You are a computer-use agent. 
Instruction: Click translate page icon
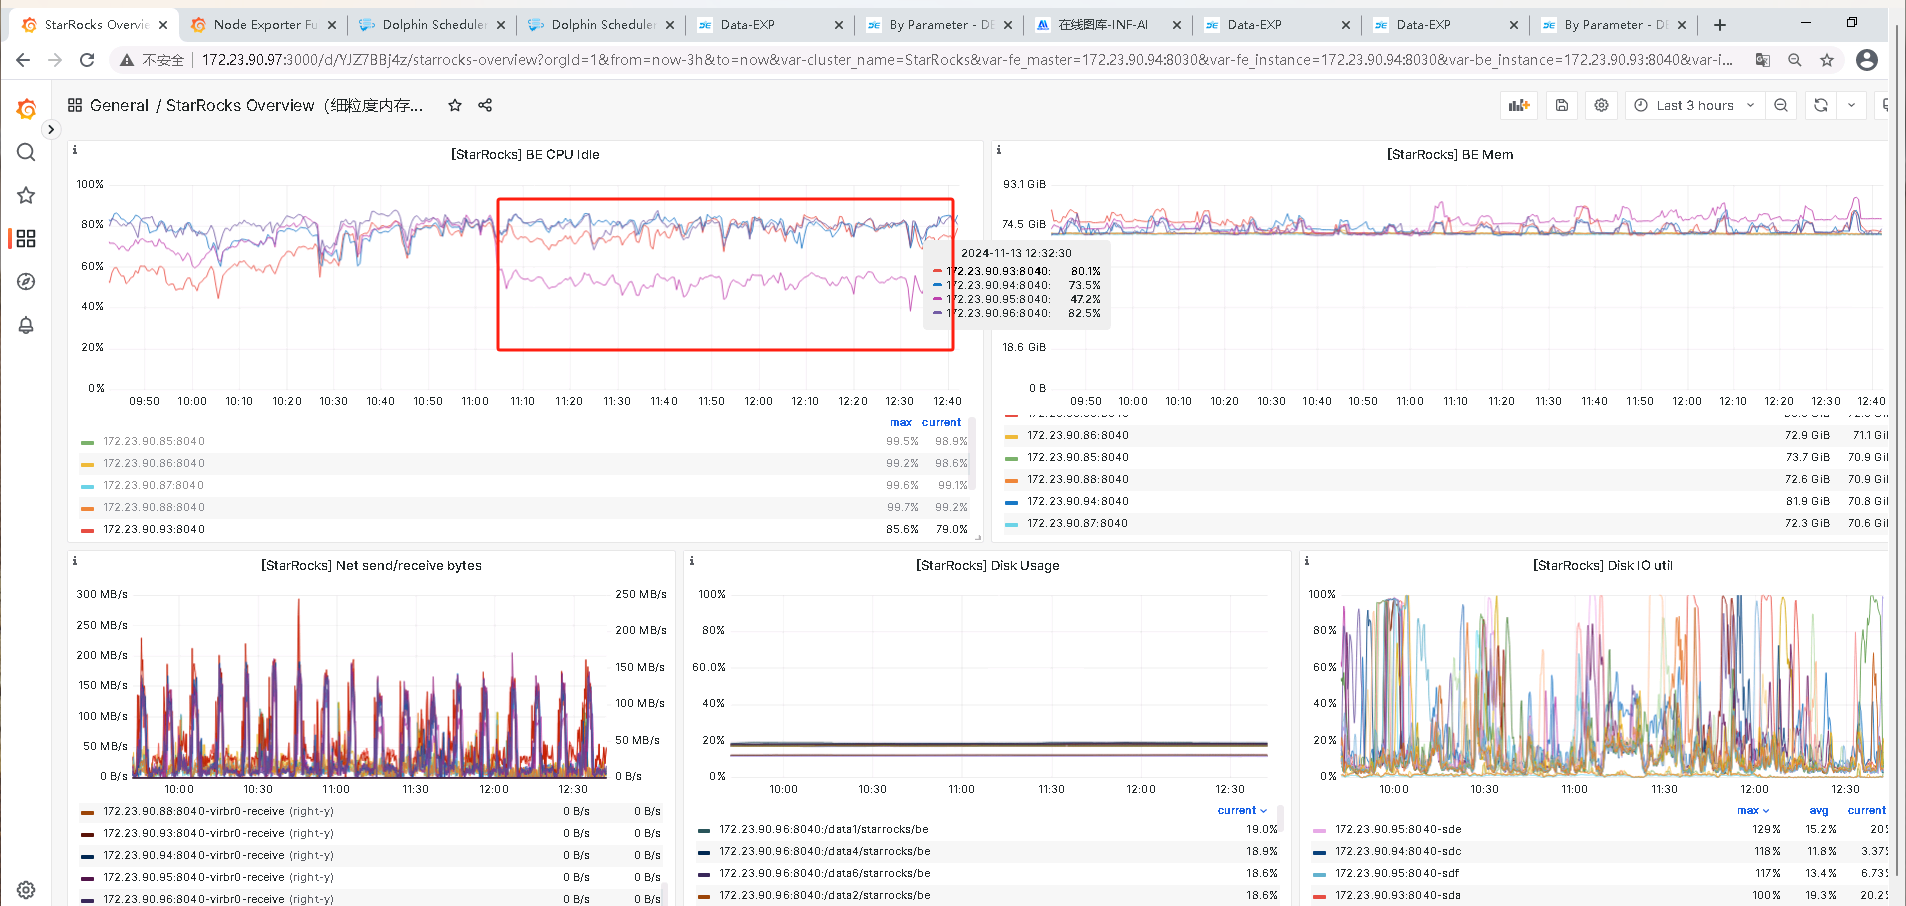1763,60
